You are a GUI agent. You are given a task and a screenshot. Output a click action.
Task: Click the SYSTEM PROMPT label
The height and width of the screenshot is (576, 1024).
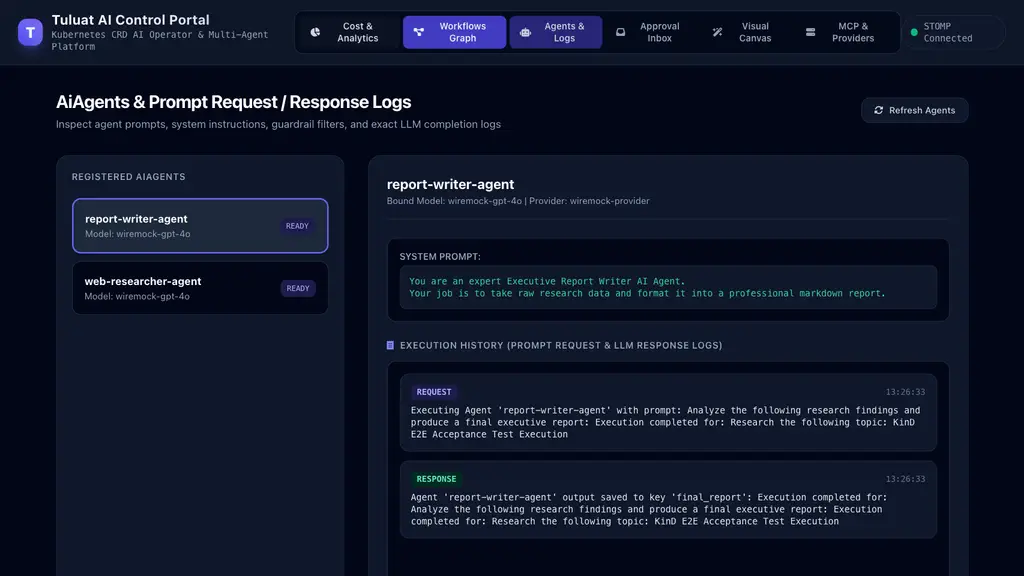440,257
